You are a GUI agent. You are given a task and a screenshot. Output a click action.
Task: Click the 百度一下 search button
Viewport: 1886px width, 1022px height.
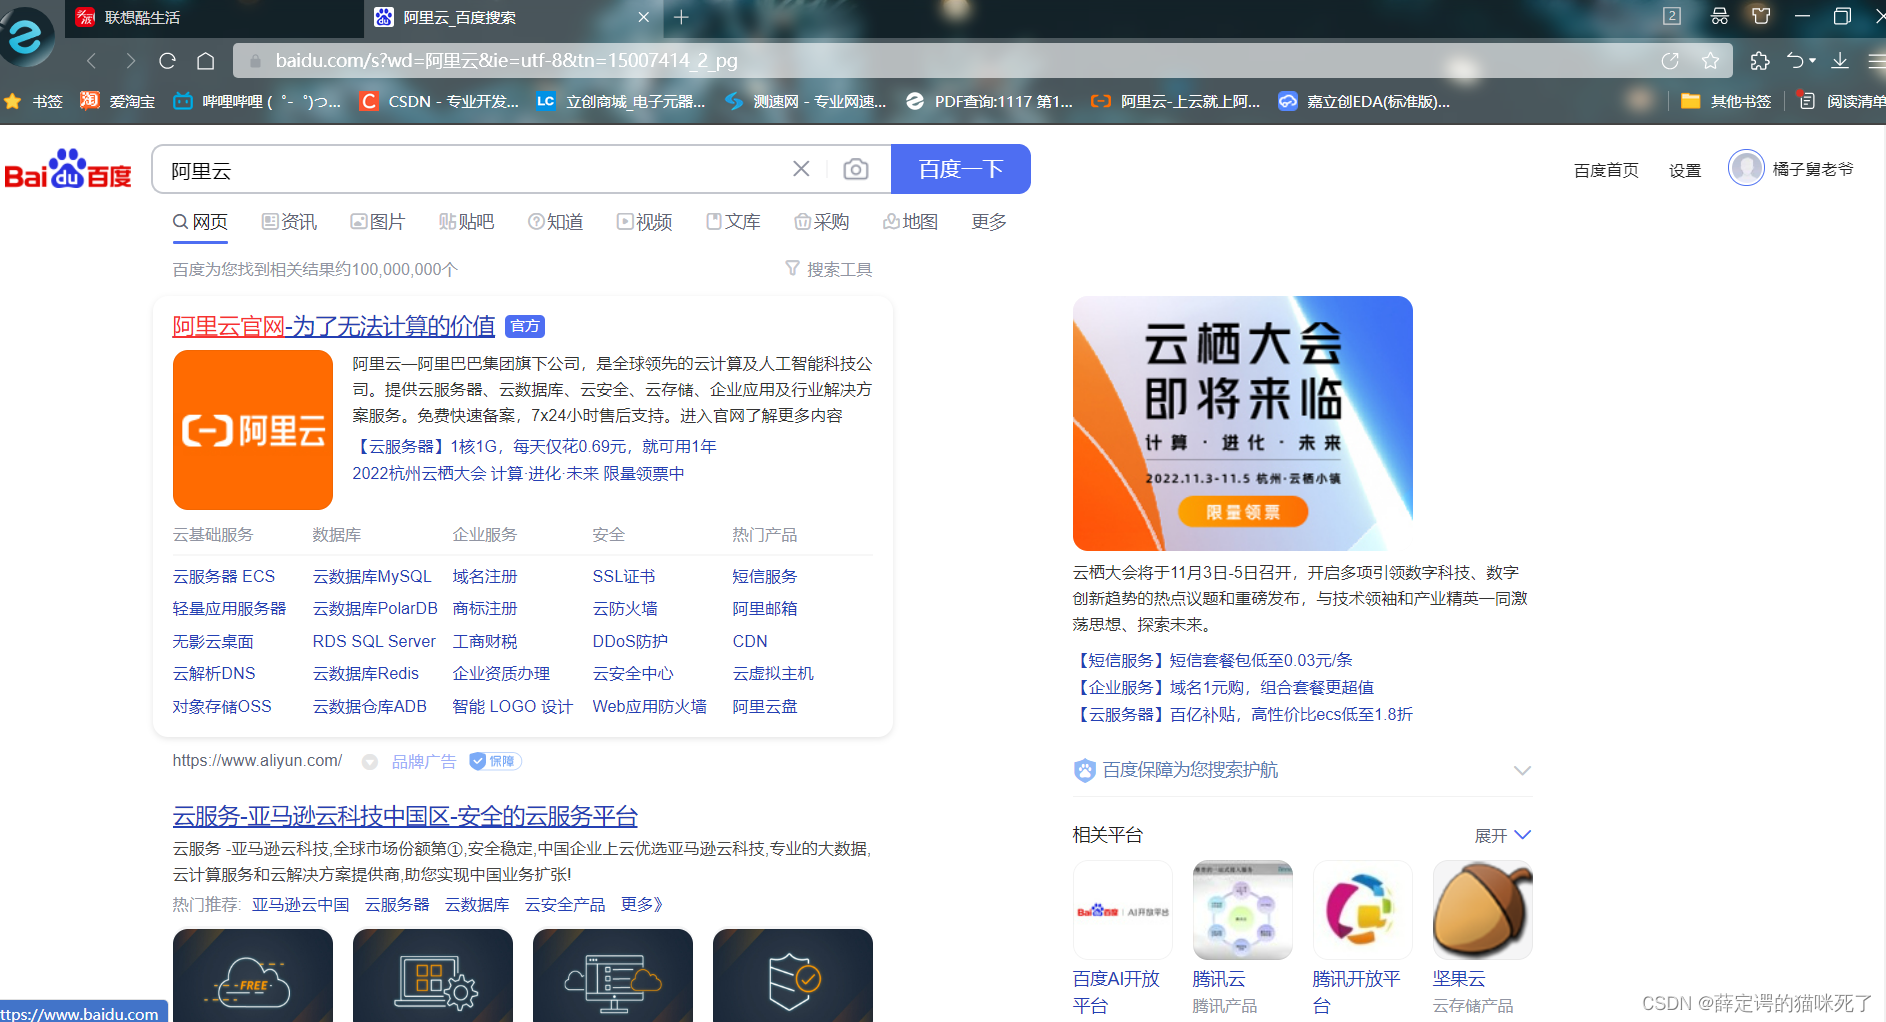pos(960,169)
